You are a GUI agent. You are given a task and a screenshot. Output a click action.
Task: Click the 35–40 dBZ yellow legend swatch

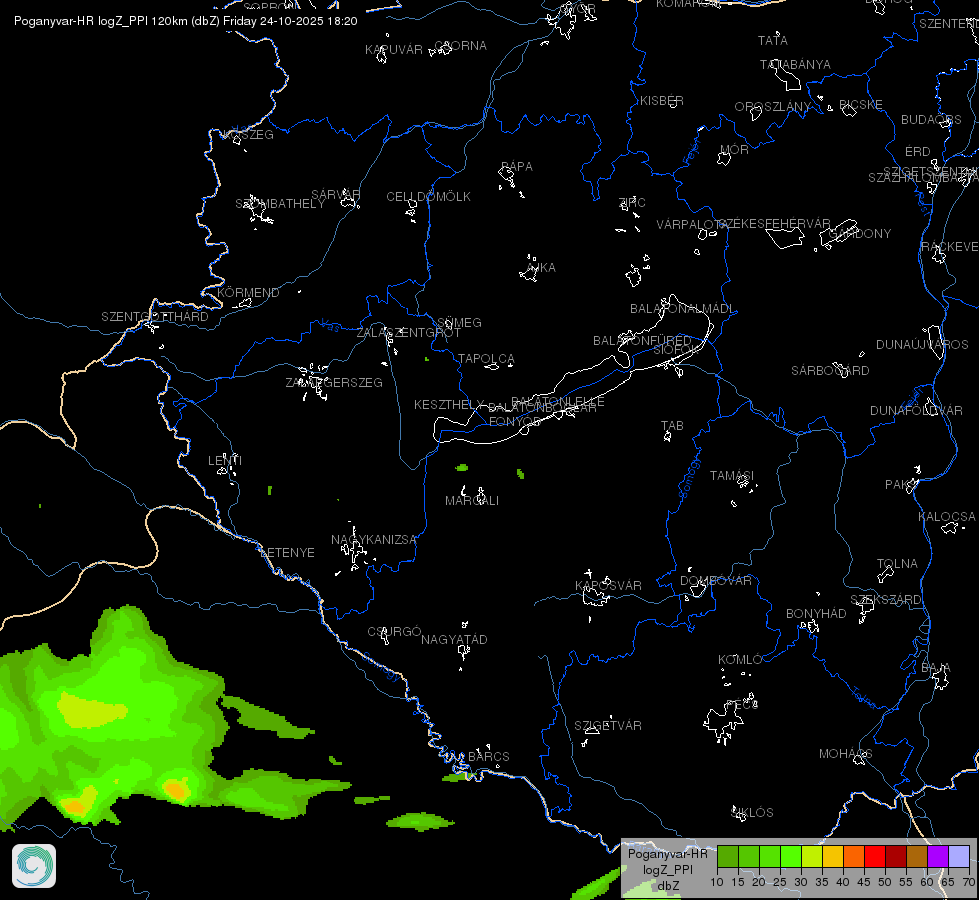(x=833, y=856)
